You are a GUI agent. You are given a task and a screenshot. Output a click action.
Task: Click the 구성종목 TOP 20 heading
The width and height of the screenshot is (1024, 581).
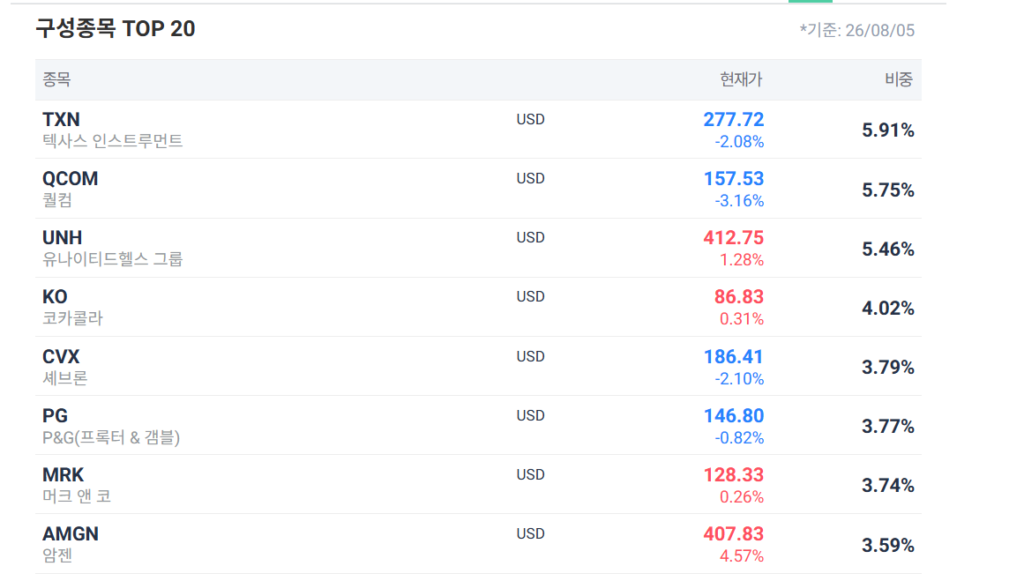coord(116,29)
